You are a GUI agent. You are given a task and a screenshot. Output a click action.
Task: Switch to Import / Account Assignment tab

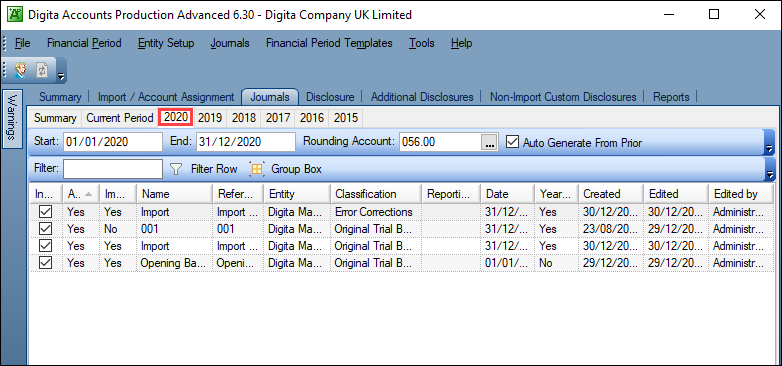pos(166,97)
